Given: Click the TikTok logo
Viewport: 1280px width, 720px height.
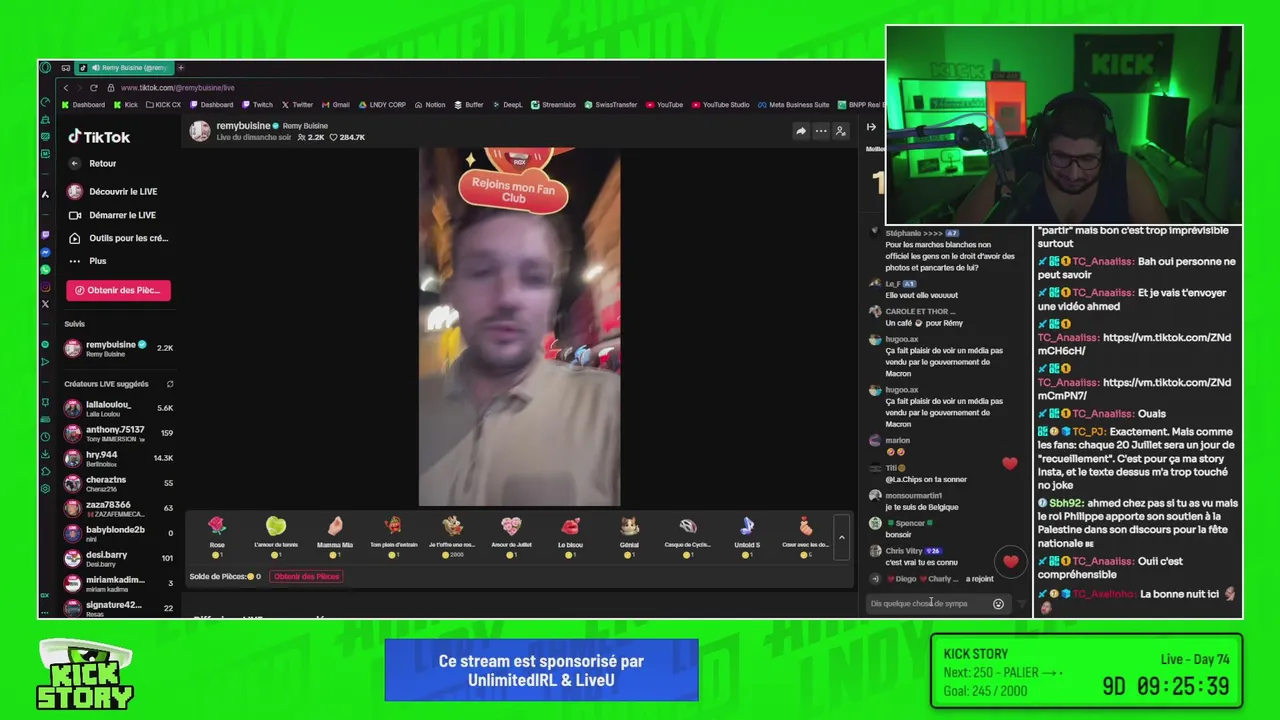Looking at the screenshot, I should [99, 137].
